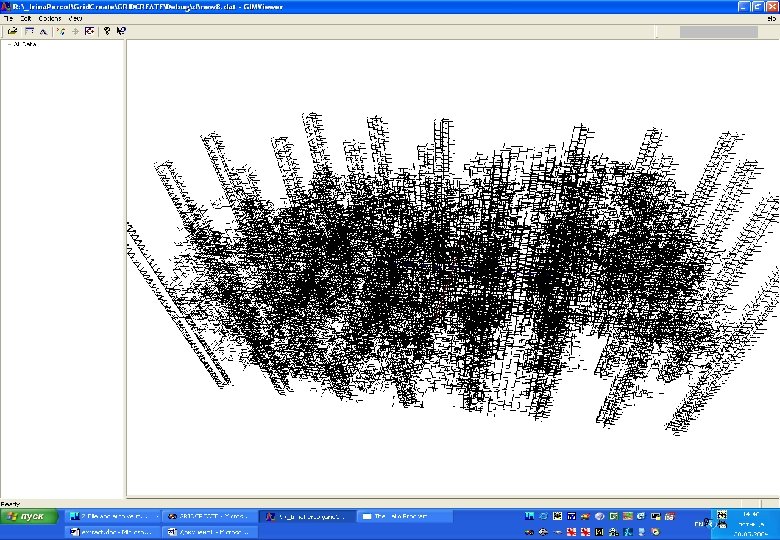The width and height of the screenshot is (780, 540).
Task: Open the File menu
Action: pyautogui.click(x=8, y=18)
